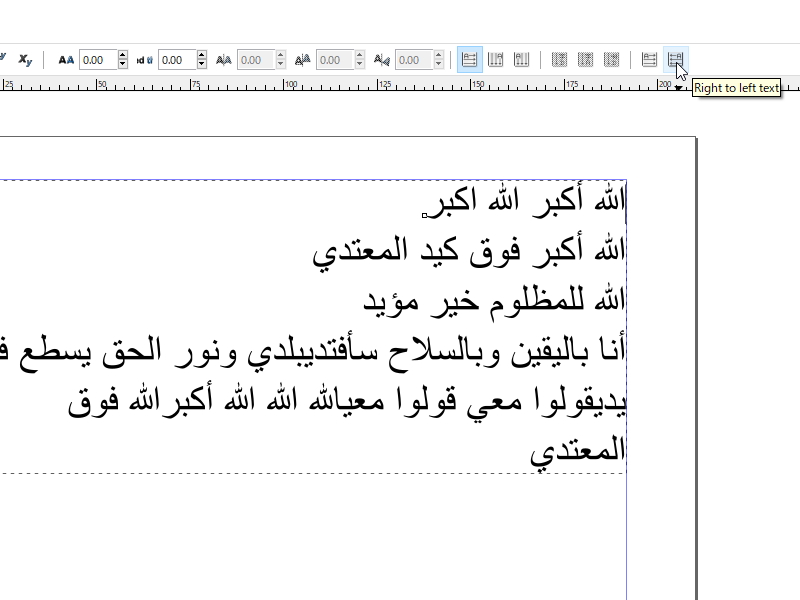The image size is (800, 600).
Task: Click the last line word 'المعتدي'
Action: click(x=578, y=452)
